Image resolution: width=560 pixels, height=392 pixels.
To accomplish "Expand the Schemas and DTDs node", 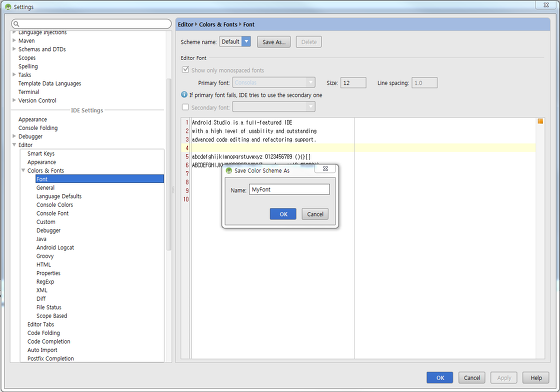I will [14, 49].
